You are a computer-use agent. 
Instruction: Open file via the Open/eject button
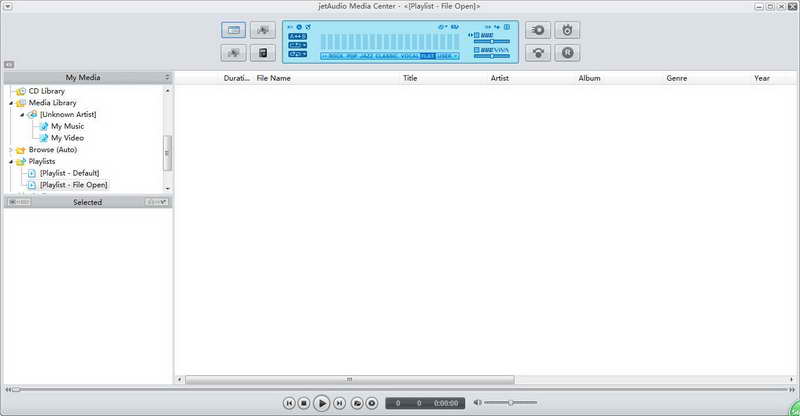coord(357,403)
